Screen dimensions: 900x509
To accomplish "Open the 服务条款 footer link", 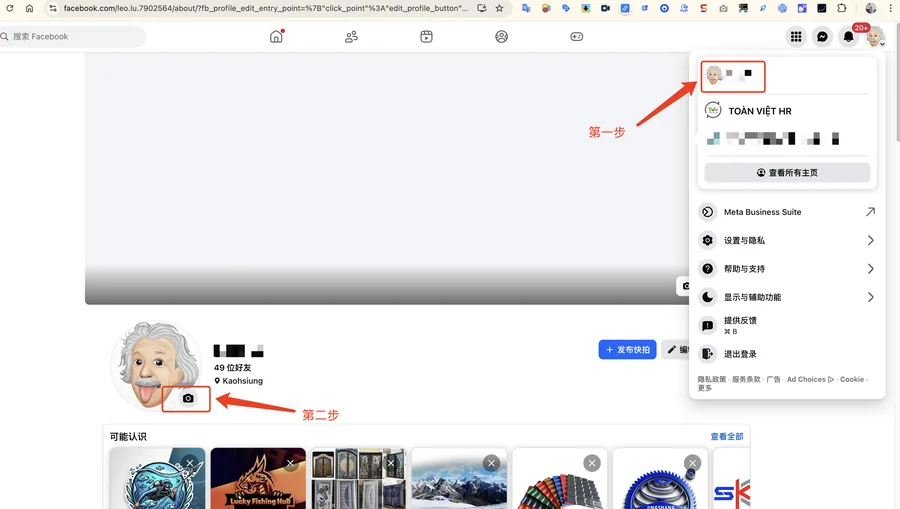I will (746, 379).
